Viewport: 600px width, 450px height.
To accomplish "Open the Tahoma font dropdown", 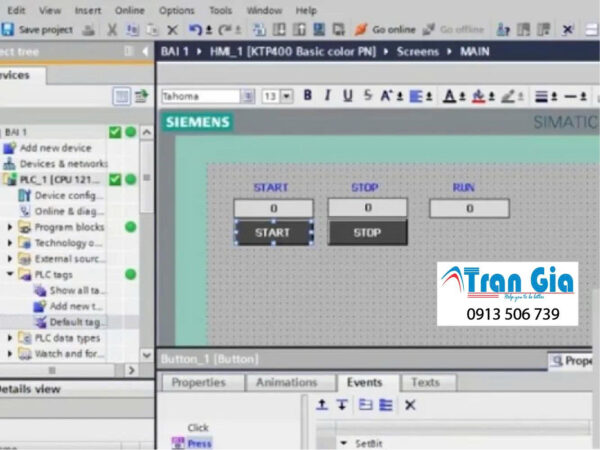I will [x=247, y=97].
